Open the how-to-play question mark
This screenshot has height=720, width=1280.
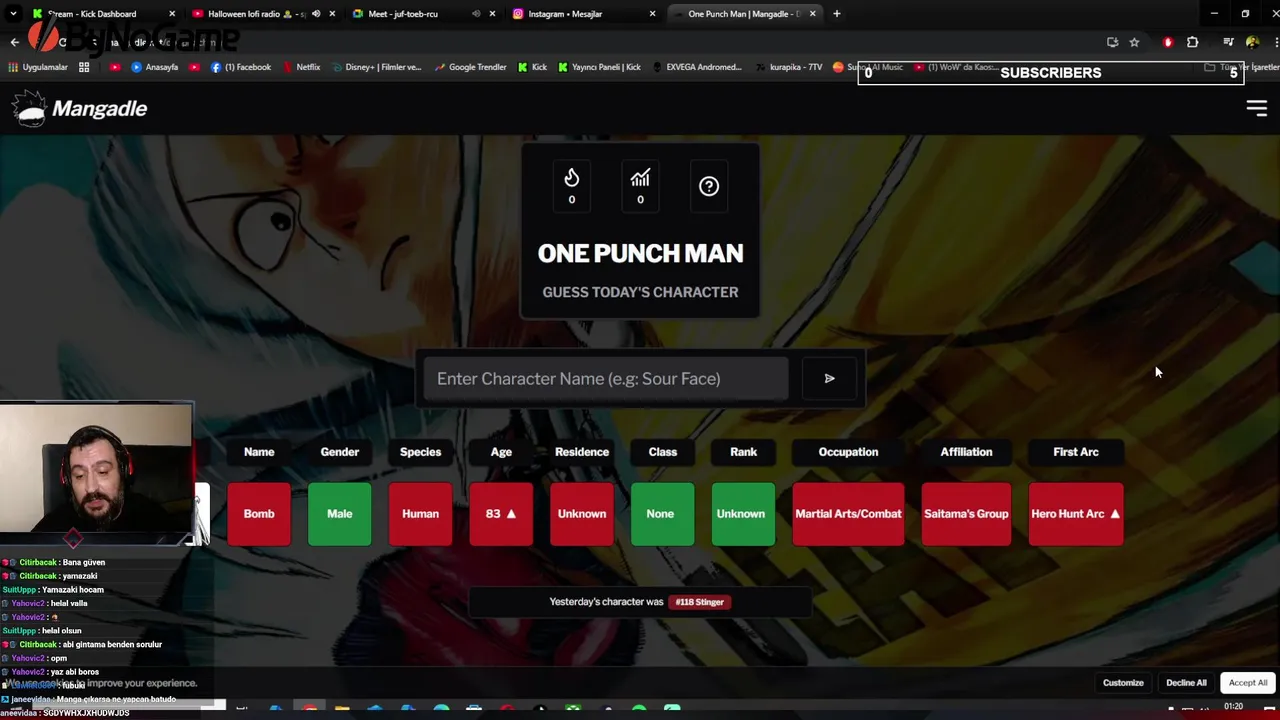click(x=709, y=186)
